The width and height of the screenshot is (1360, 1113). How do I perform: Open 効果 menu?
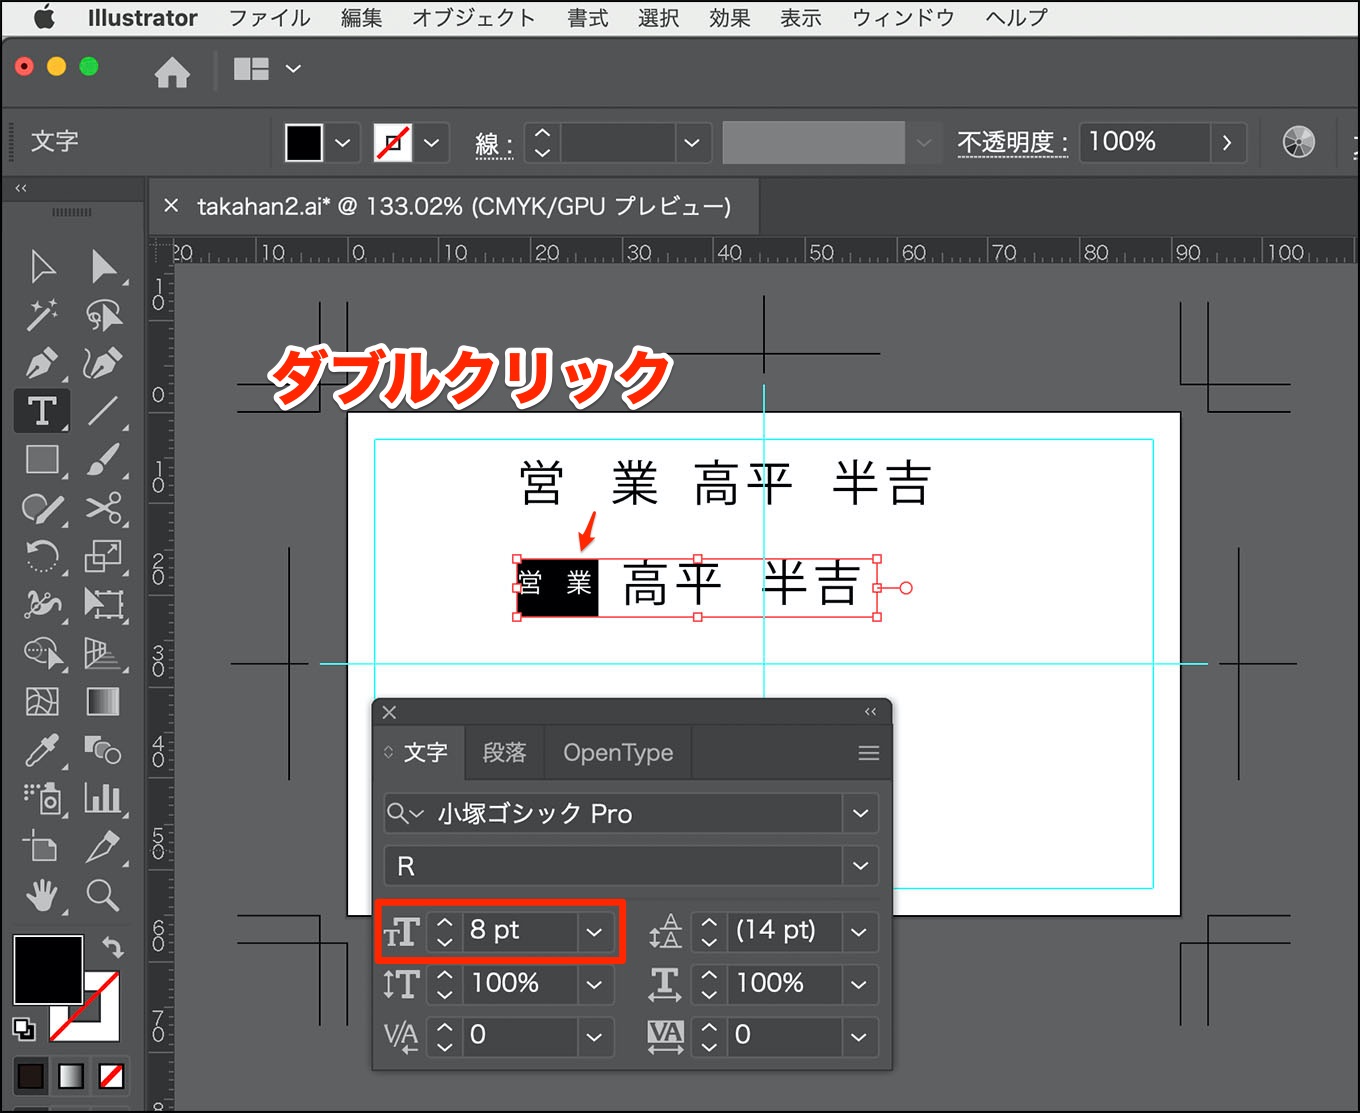pyautogui.click(x=730, y=18)
